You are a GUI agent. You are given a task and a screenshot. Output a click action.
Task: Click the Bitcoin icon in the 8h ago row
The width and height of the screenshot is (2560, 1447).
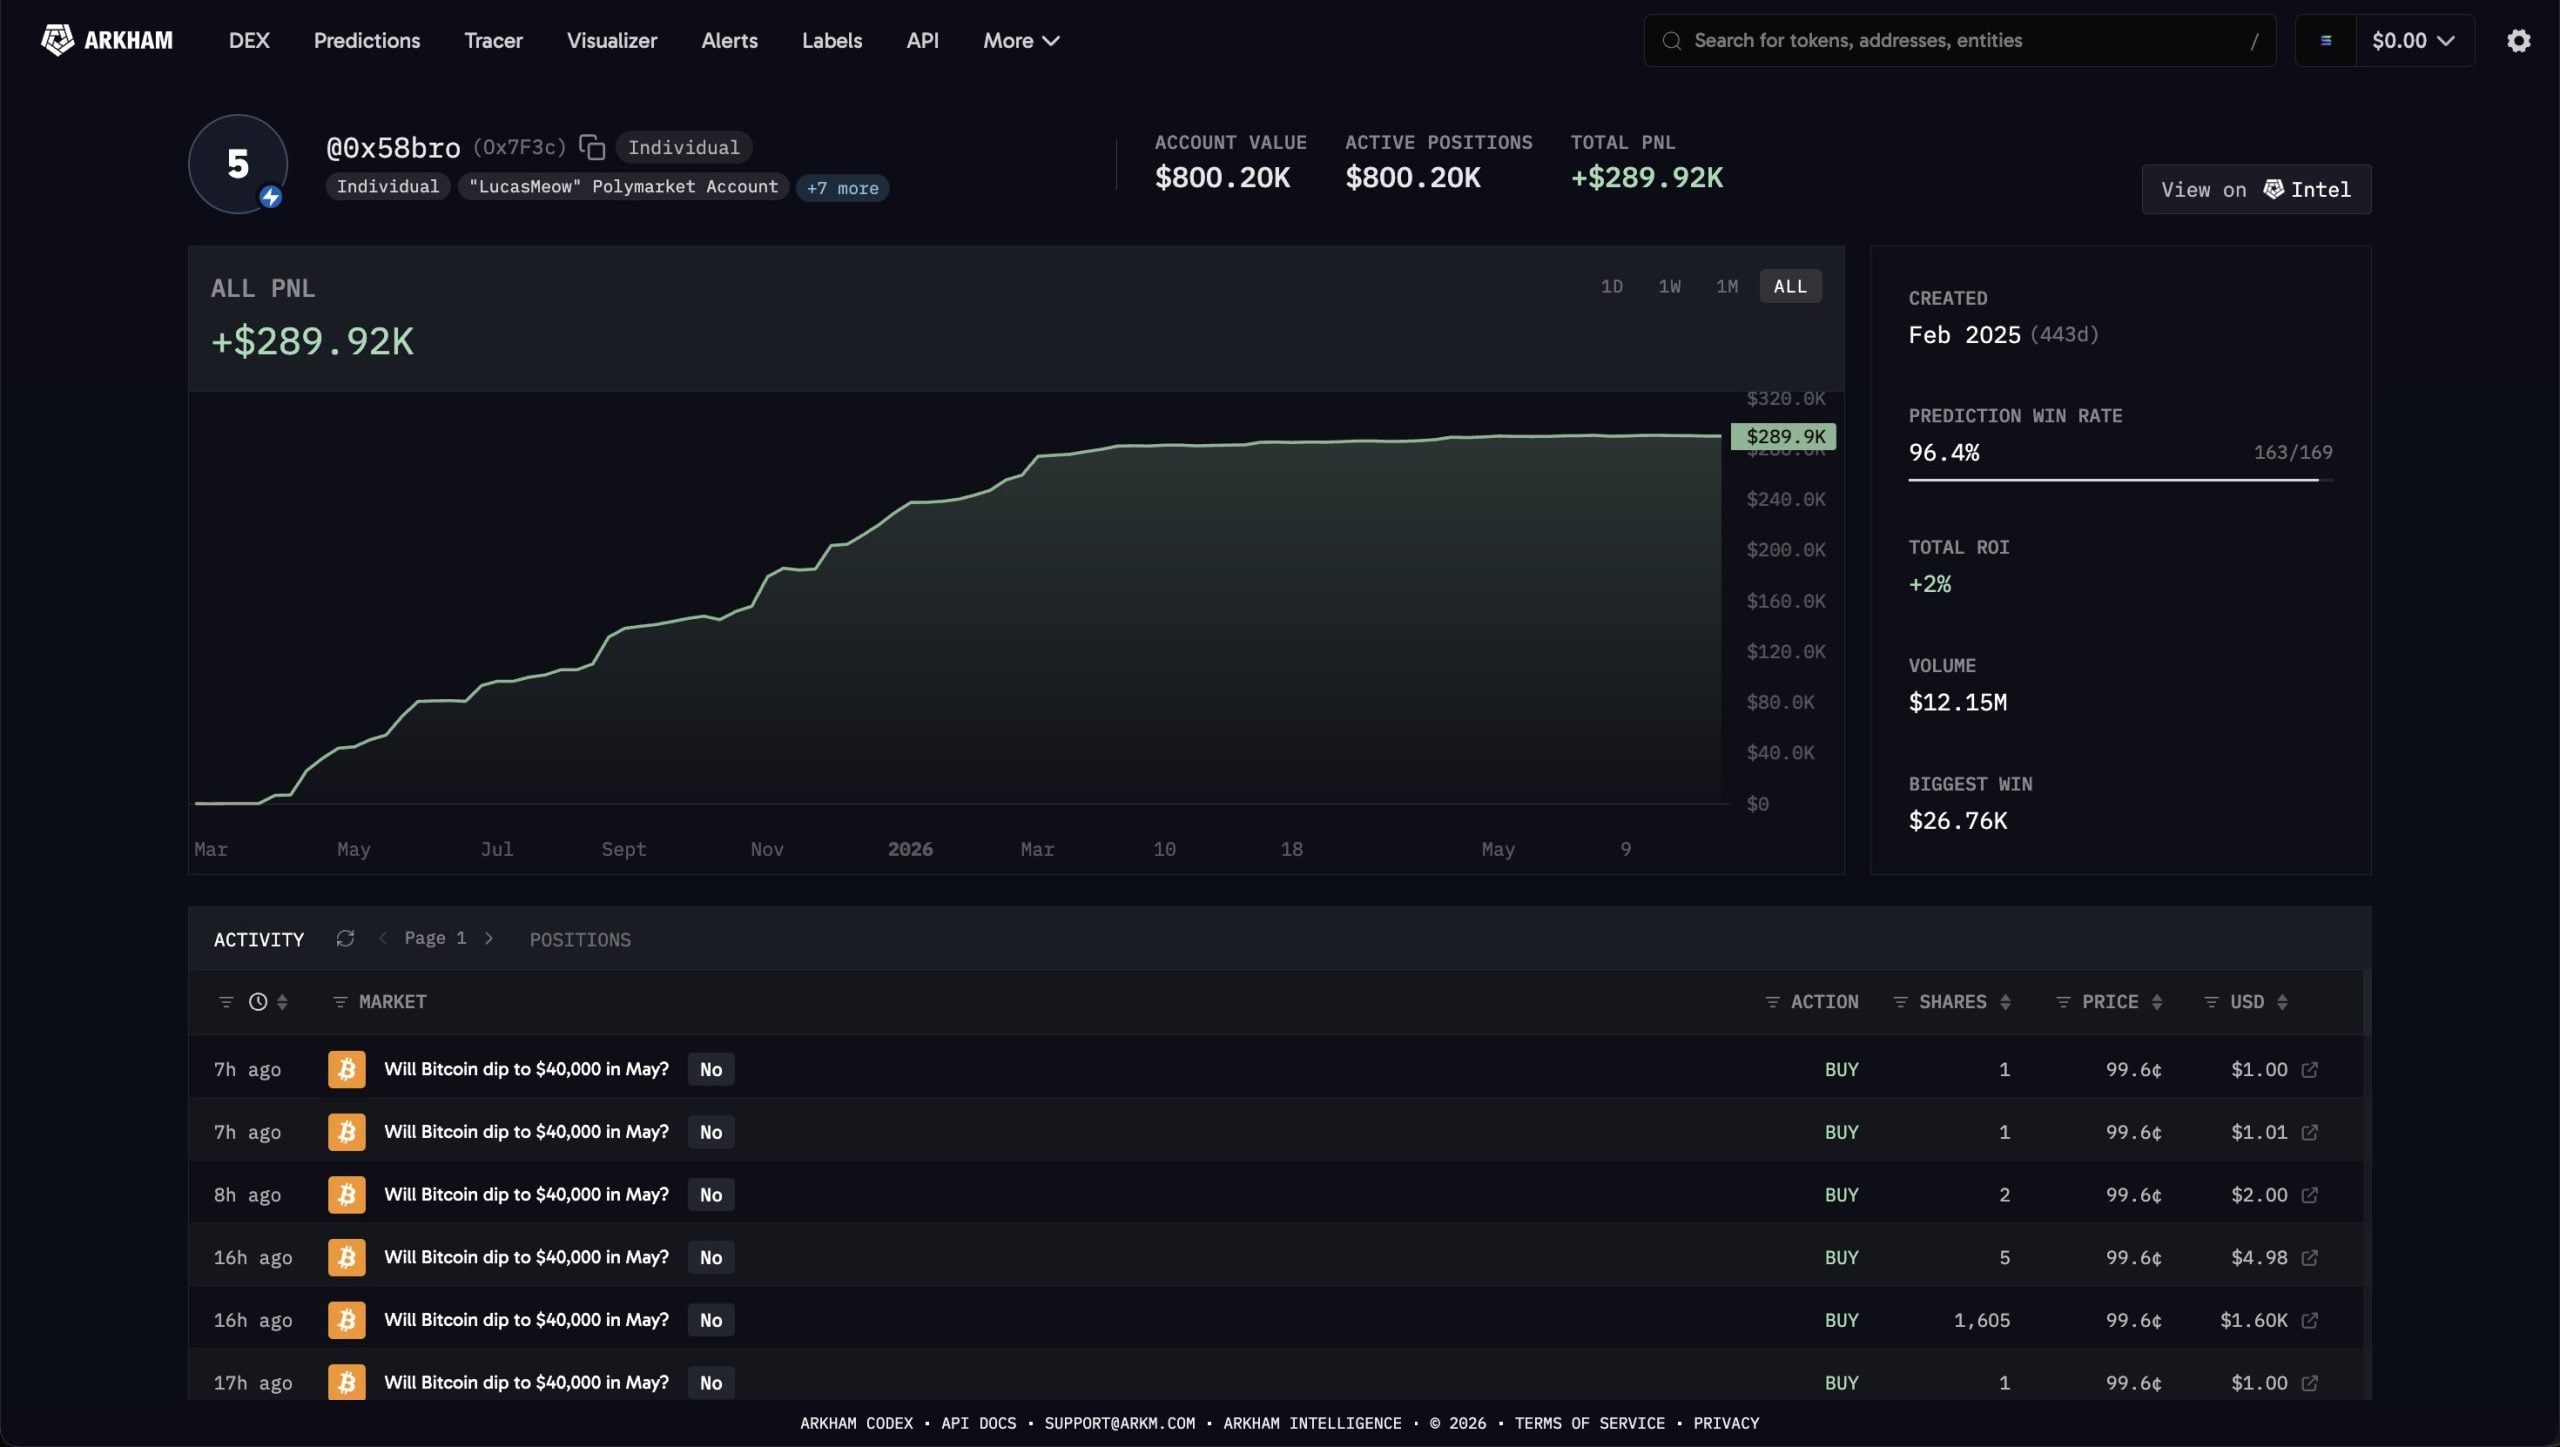[x=347, y=1195]
